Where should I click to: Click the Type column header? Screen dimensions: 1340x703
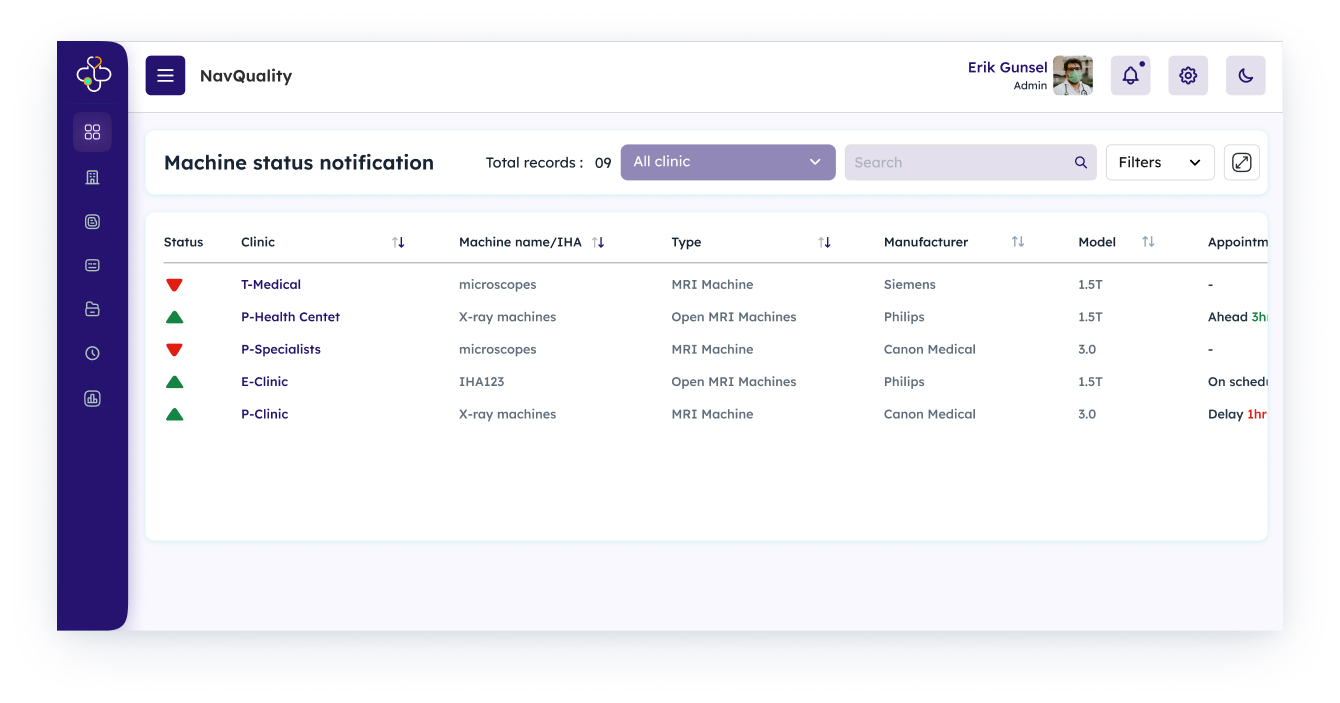tap(686, 242)
